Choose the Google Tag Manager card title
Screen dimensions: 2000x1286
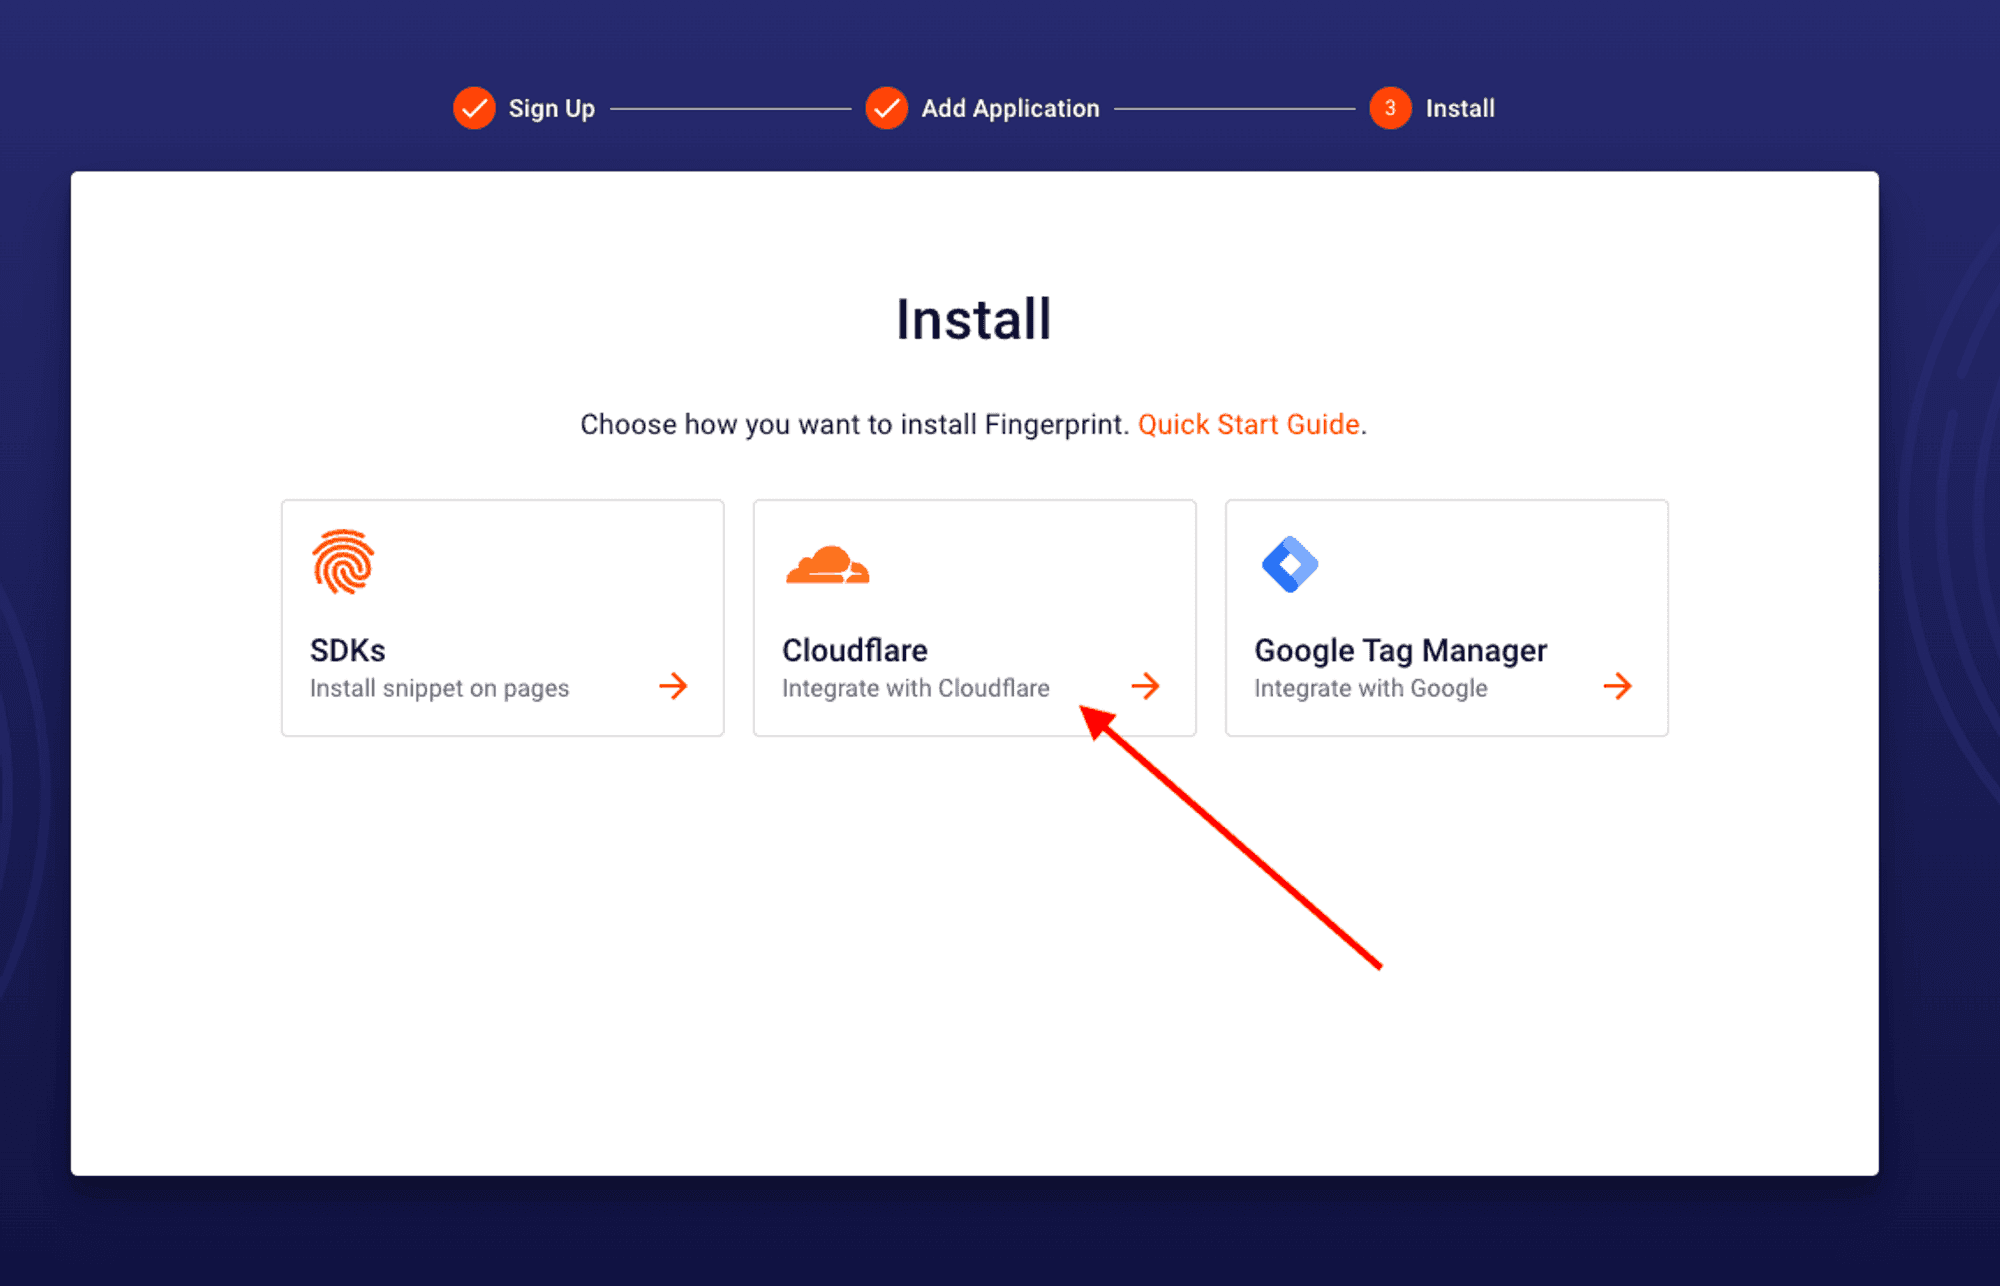[1400, 651]
